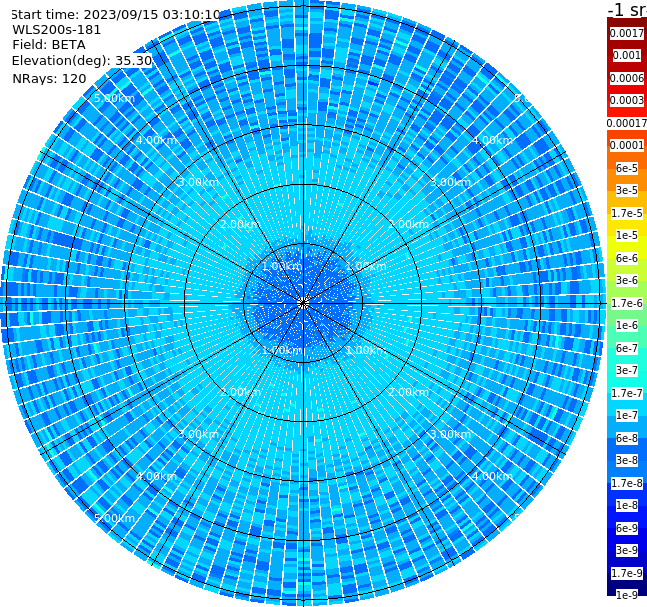
Task: Click the upper-left 5.00km range ring label
Action: coord(114,98)
